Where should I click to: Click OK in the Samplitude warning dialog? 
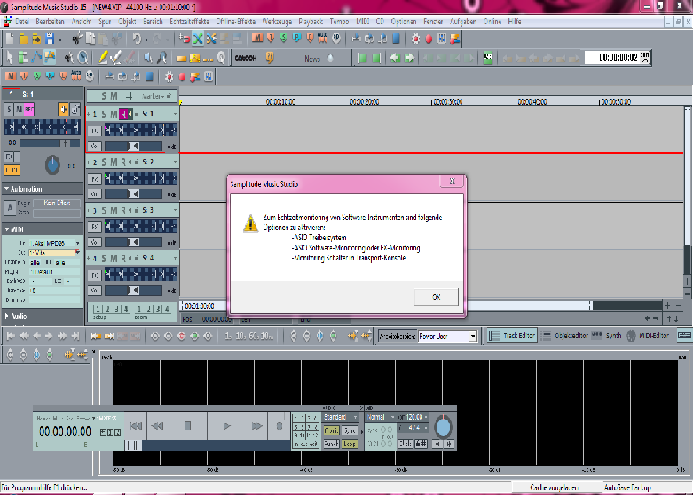(436, 297)
